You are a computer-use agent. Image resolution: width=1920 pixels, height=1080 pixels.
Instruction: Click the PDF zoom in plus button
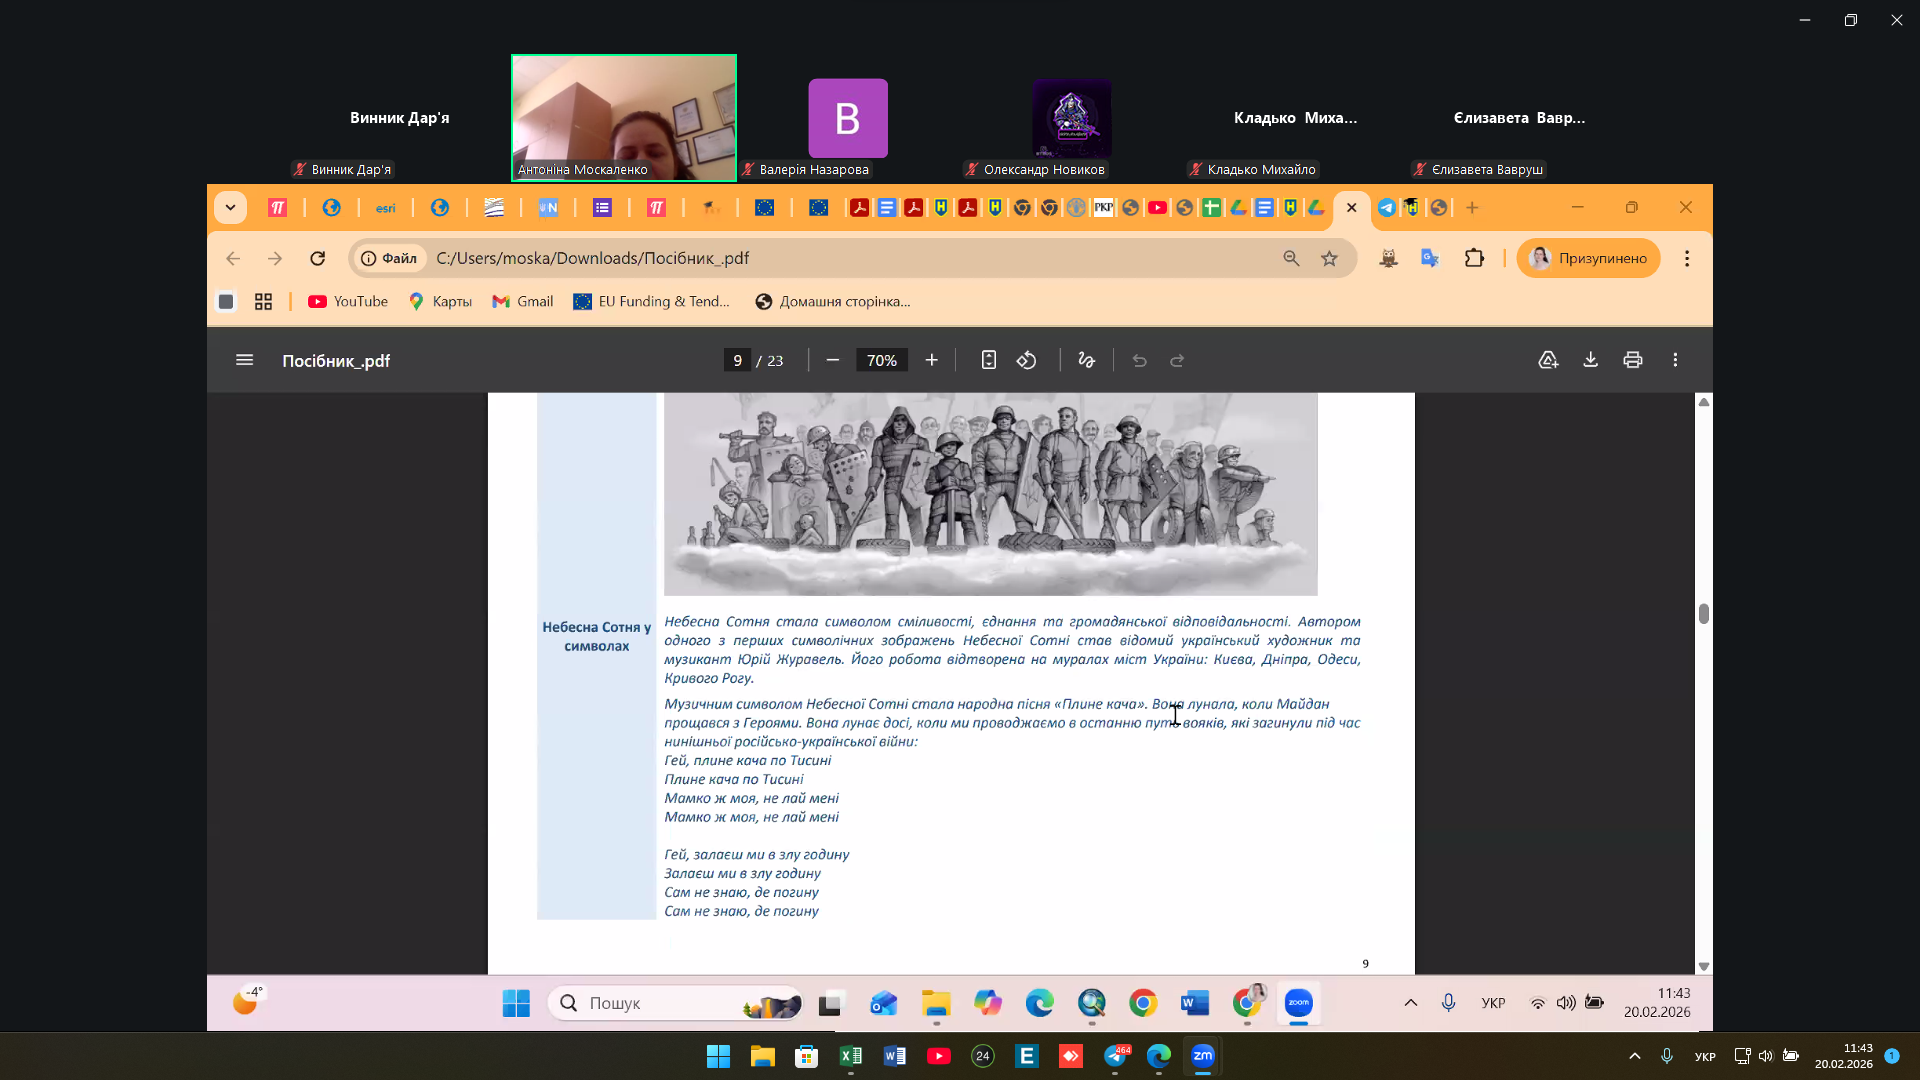coord(931,360)
